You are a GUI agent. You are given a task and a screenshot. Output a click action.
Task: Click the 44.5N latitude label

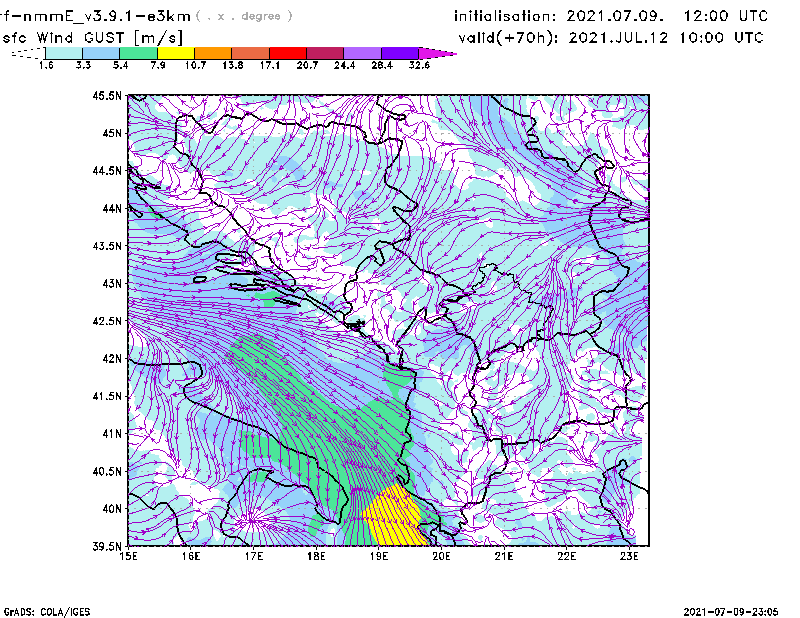107,170
